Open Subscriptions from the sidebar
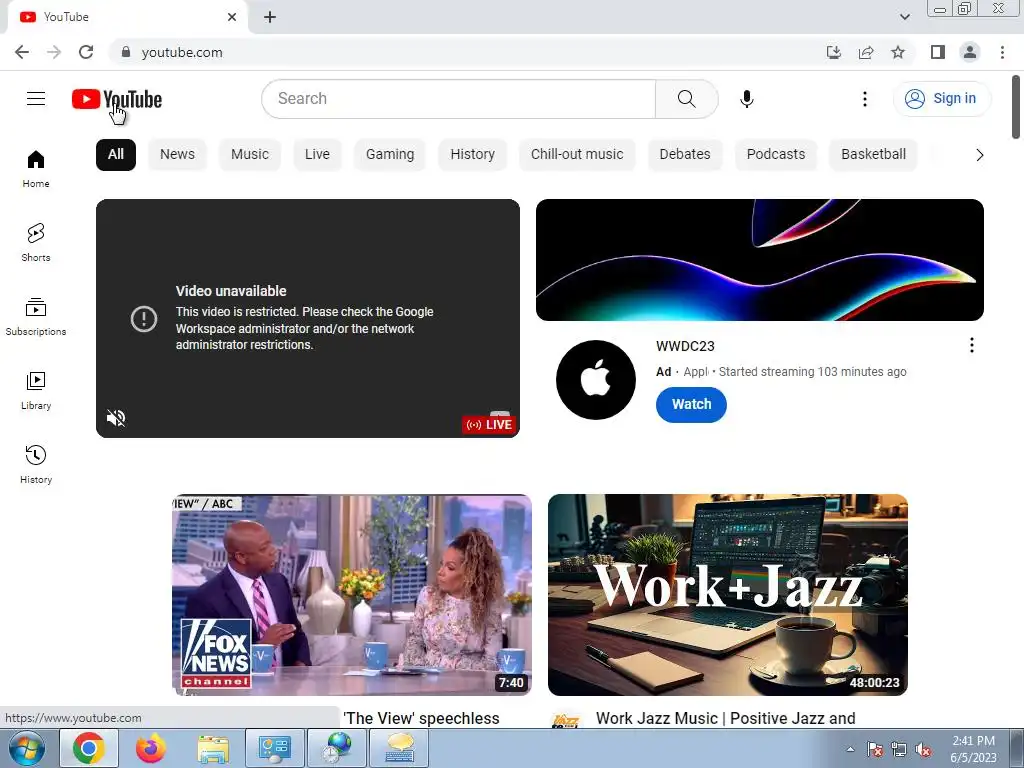Screen dimensions: 1024x768 point(36,317)
